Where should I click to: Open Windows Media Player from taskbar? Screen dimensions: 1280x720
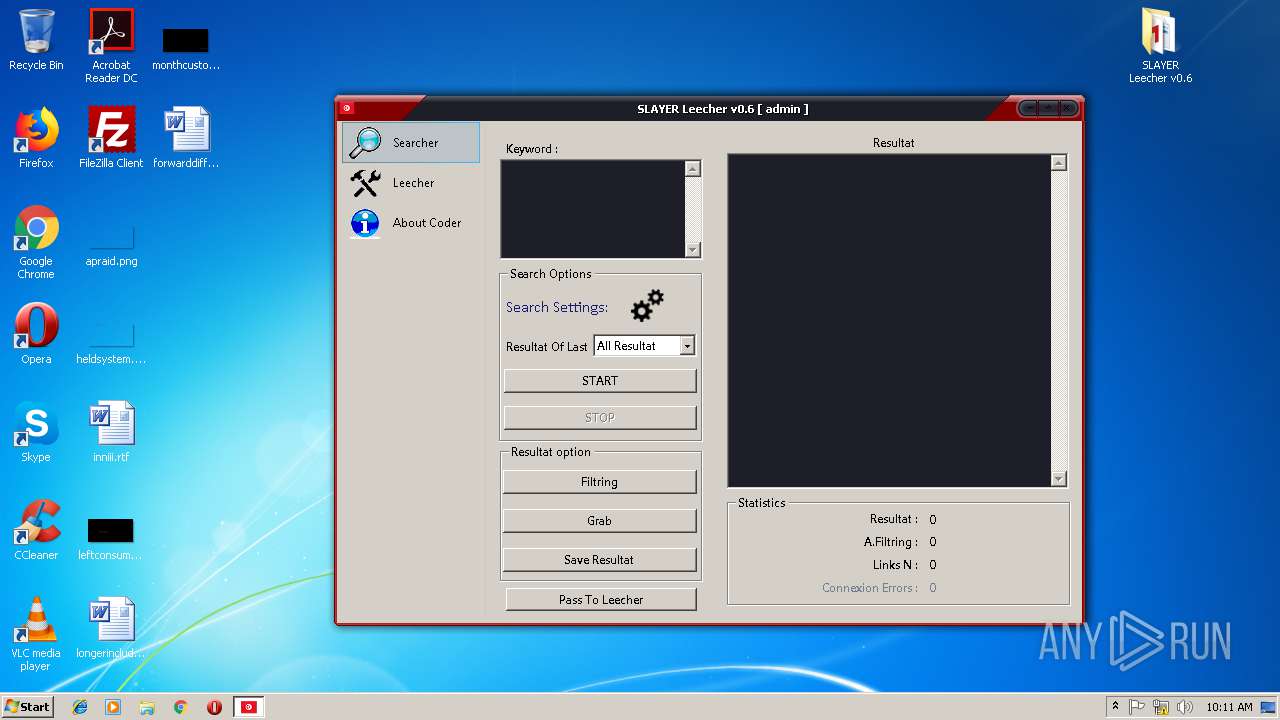tap(113, 707)
